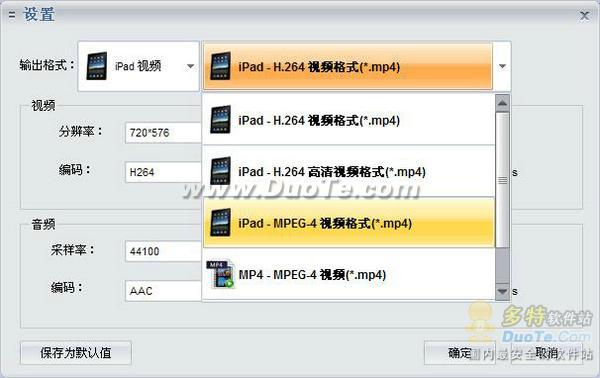Click iPad icon beside MPEG-4 视频格式 item
The width and height of the screenshot is (600, 378).
[x=220, y=223]
